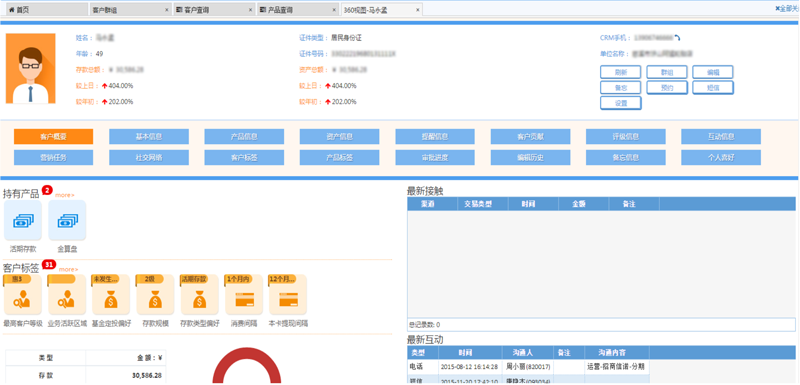Select the 基本信息 section
Viewport: 800px width, 385px height.
148,137
